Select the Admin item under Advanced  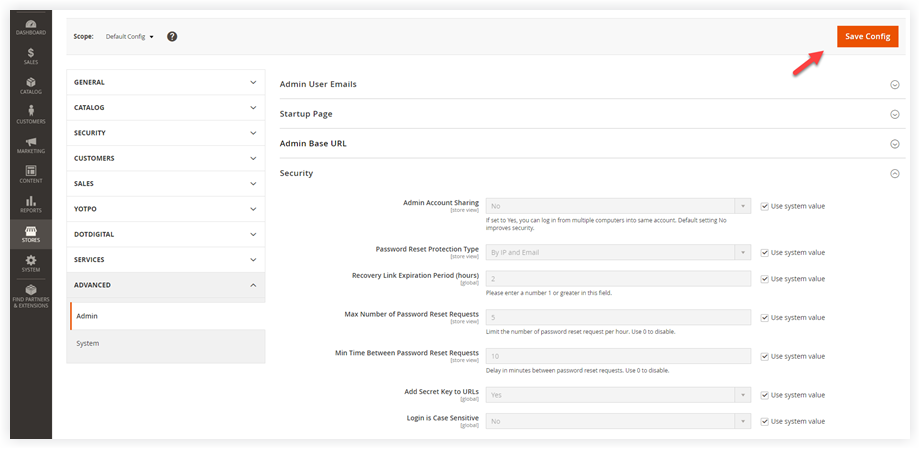[167, 316]
